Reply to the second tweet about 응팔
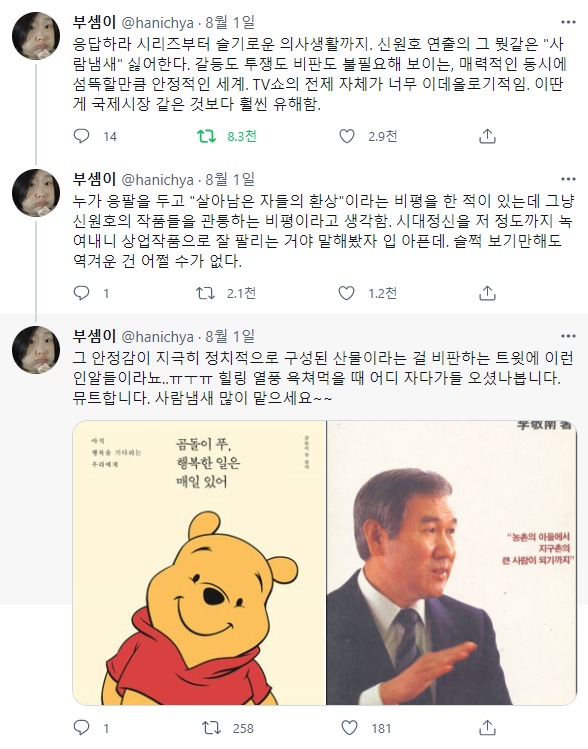The height and width of the screenshot is (749, 588). (x=82, y=293)
